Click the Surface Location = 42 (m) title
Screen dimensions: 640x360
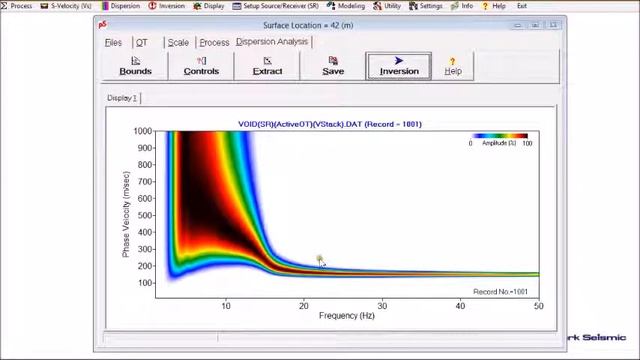(308, 25)
